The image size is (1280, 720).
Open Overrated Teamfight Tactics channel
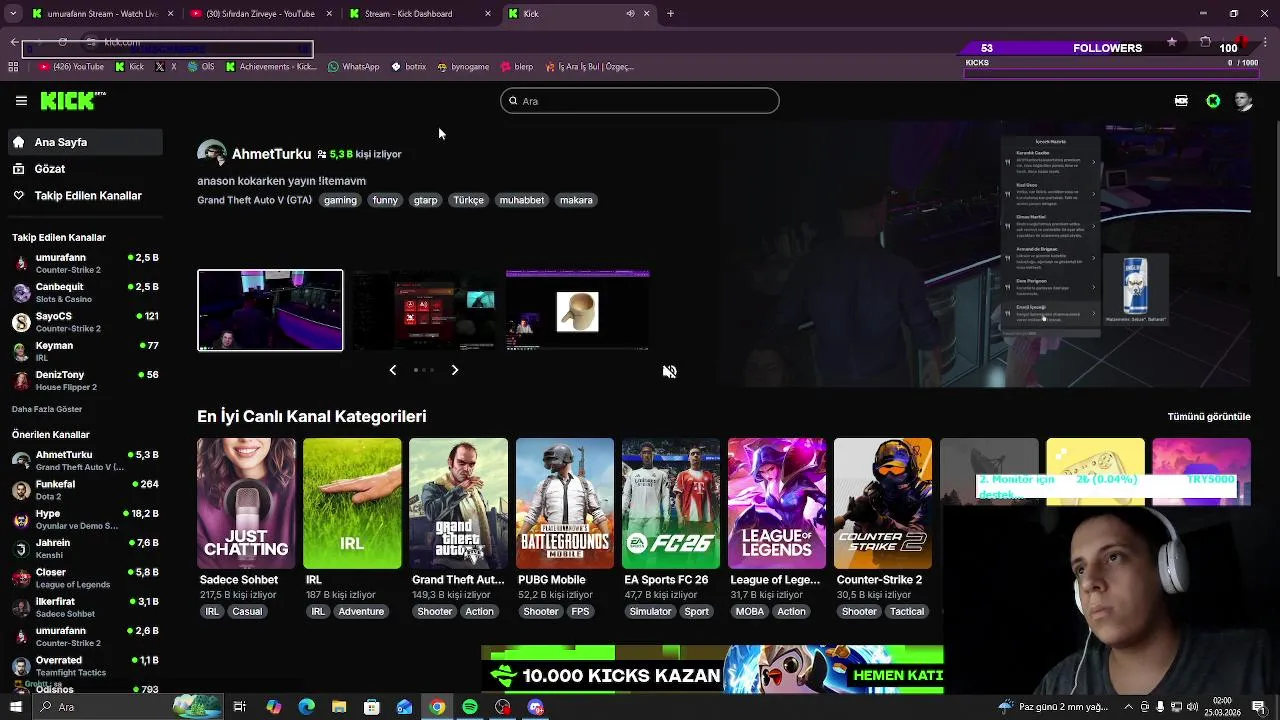point(85,666)
